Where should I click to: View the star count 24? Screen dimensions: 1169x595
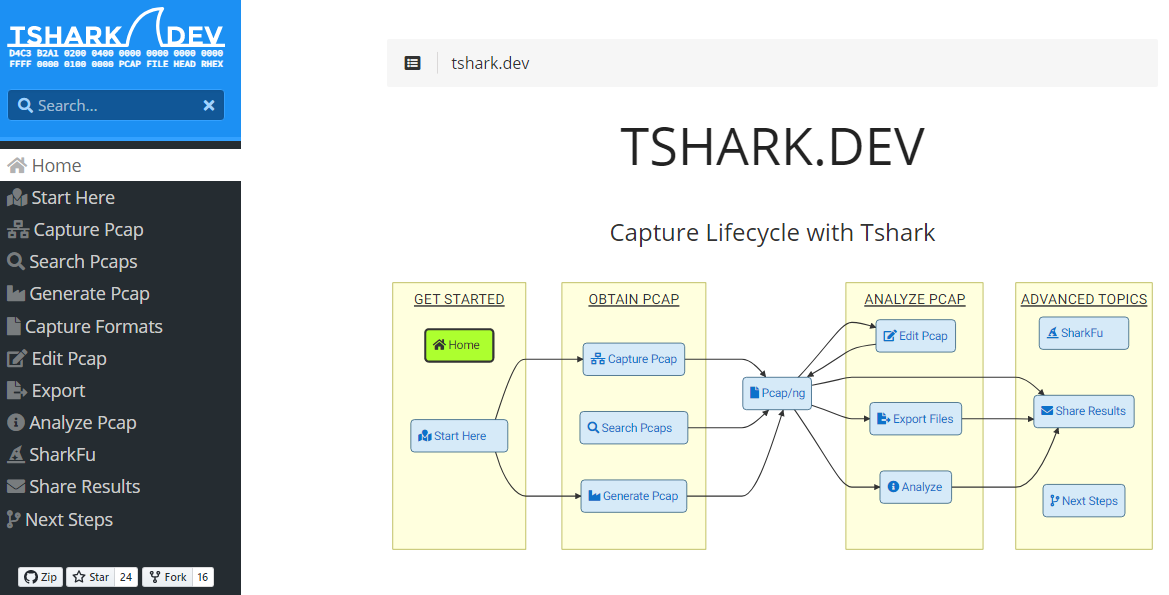pyautogui.click(x=126, y=577)
